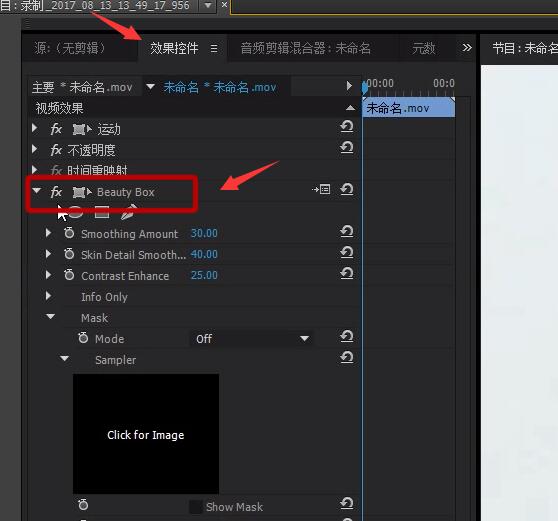558x521 pixels.
Task: Enable the Show Mask checkbox
Action: [x=195, y=507]
